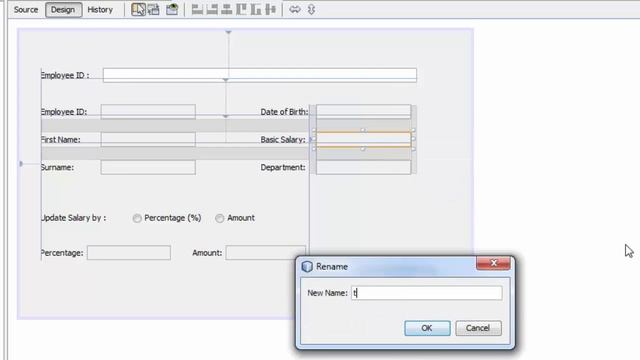
Task: Toggle horizontal resizability arrow icon
Action: pos(295,9)
